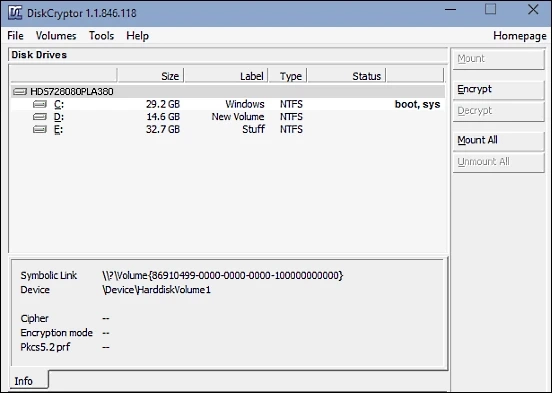Select the HDS728080PLA380 disk row

pos(228,92)
